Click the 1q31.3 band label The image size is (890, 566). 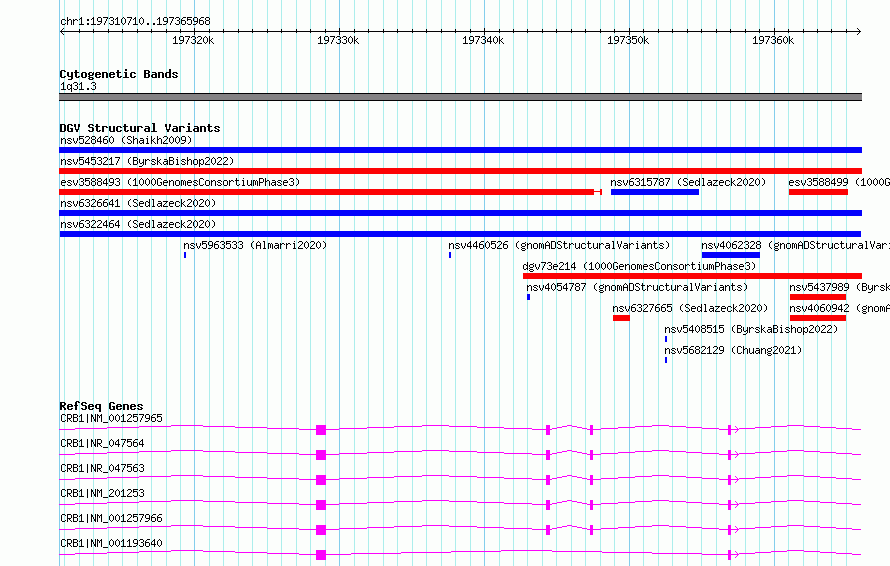[78, 86]
